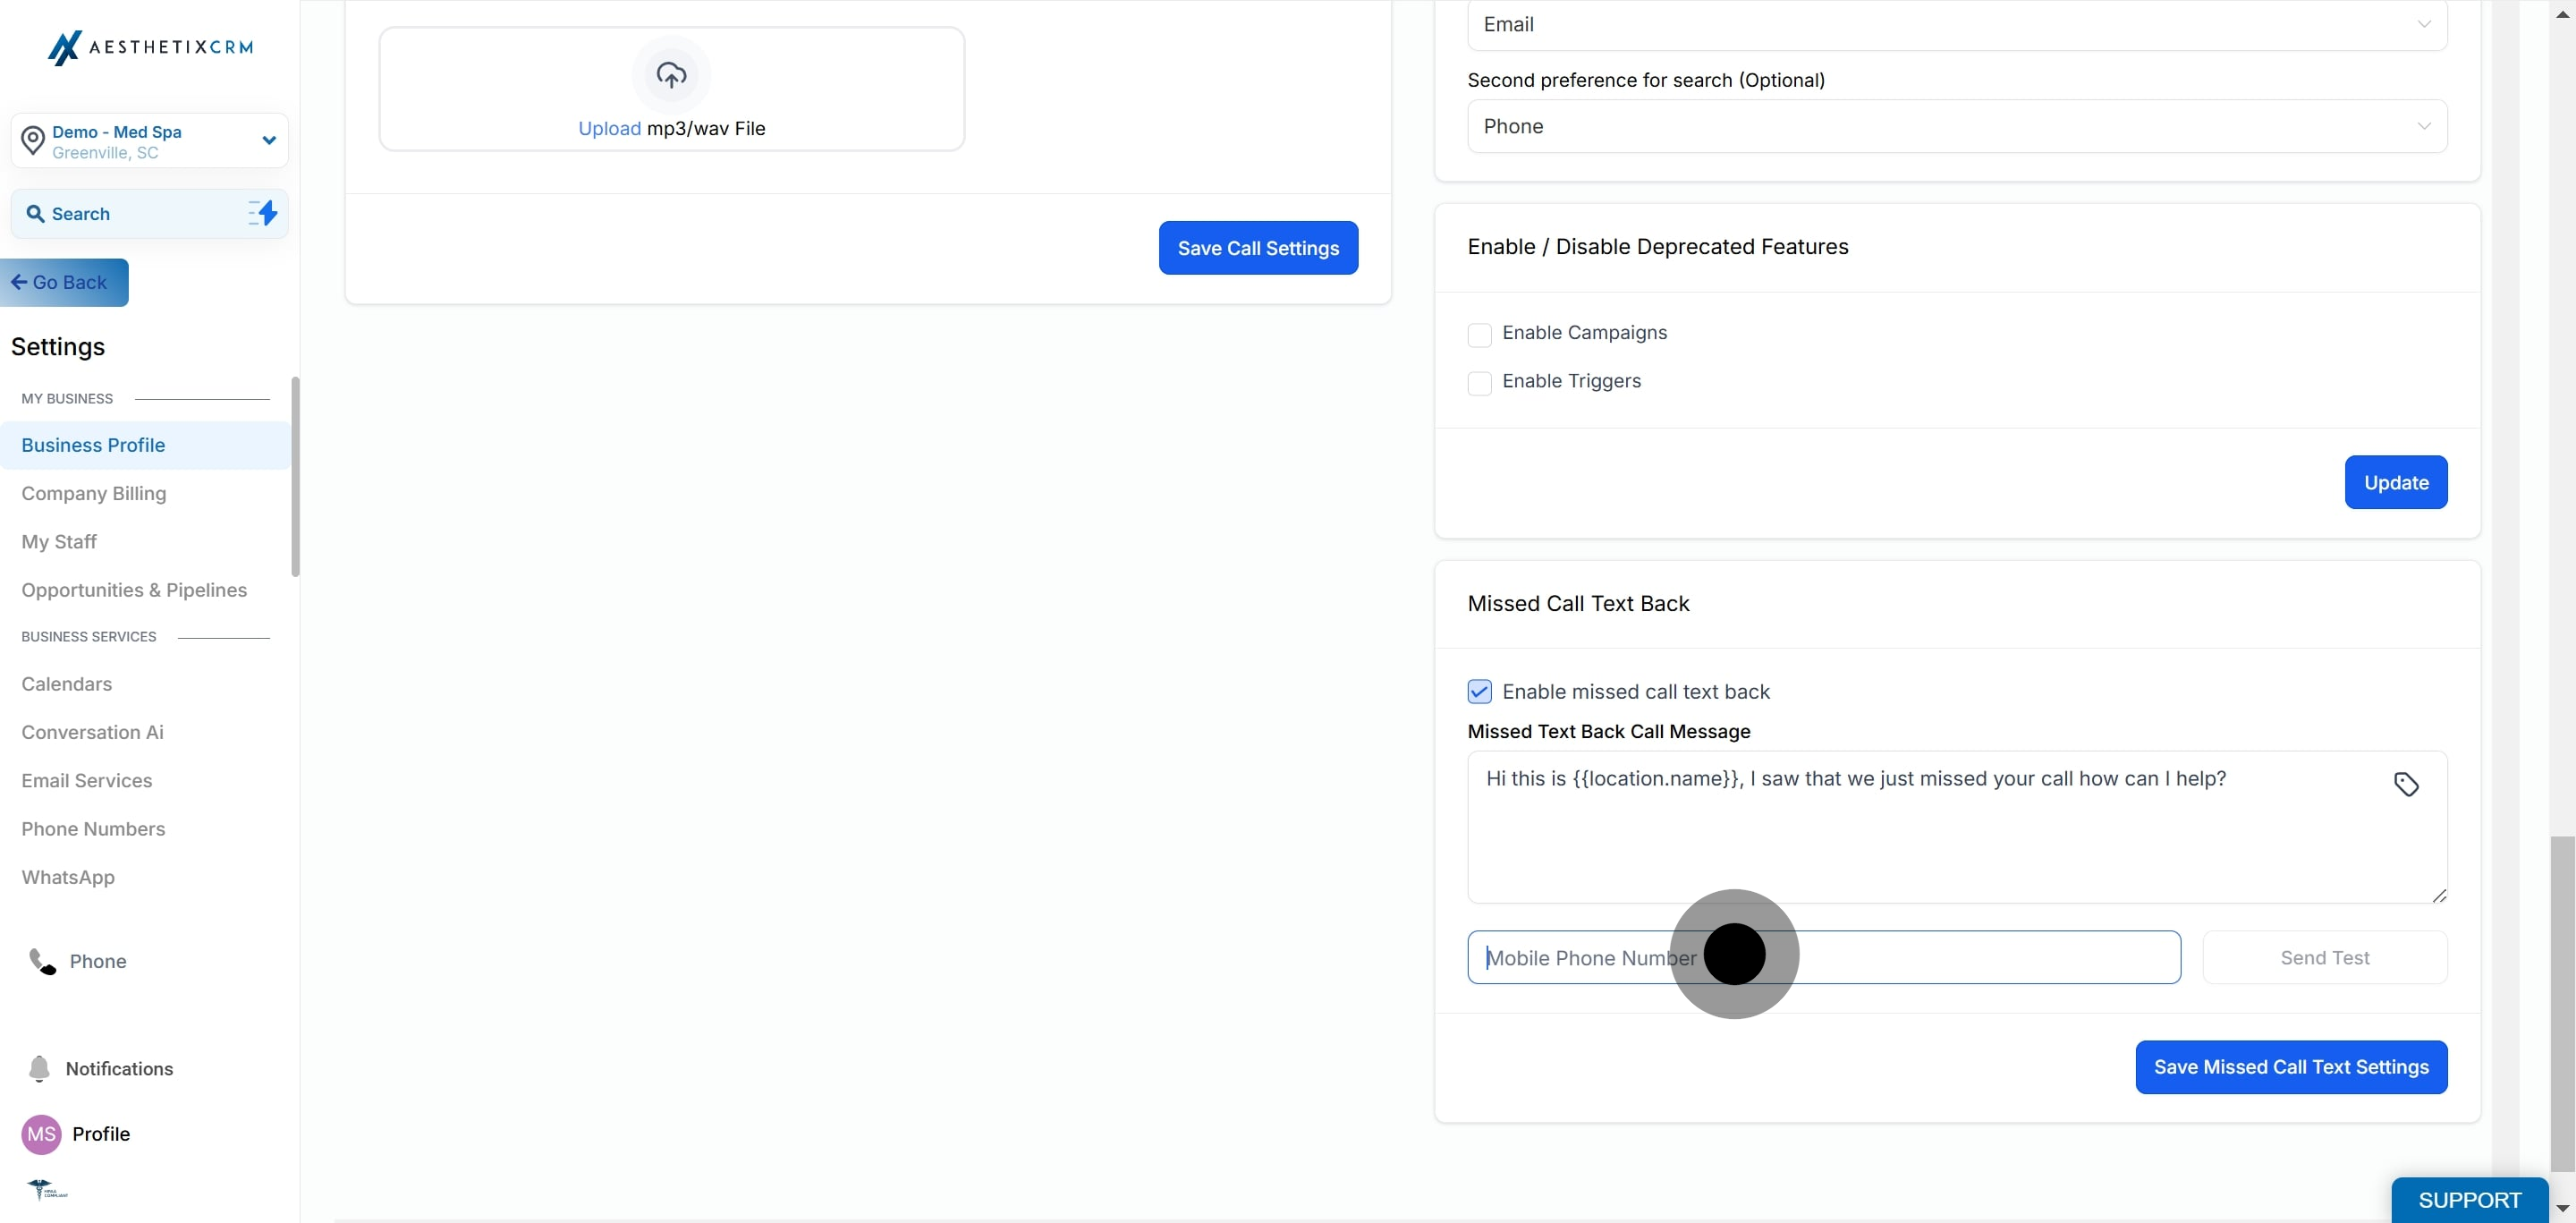This screenshot has height=1223, width=2576.
Task: Click the AesthetixCRM logo
Action: (150, 47)
